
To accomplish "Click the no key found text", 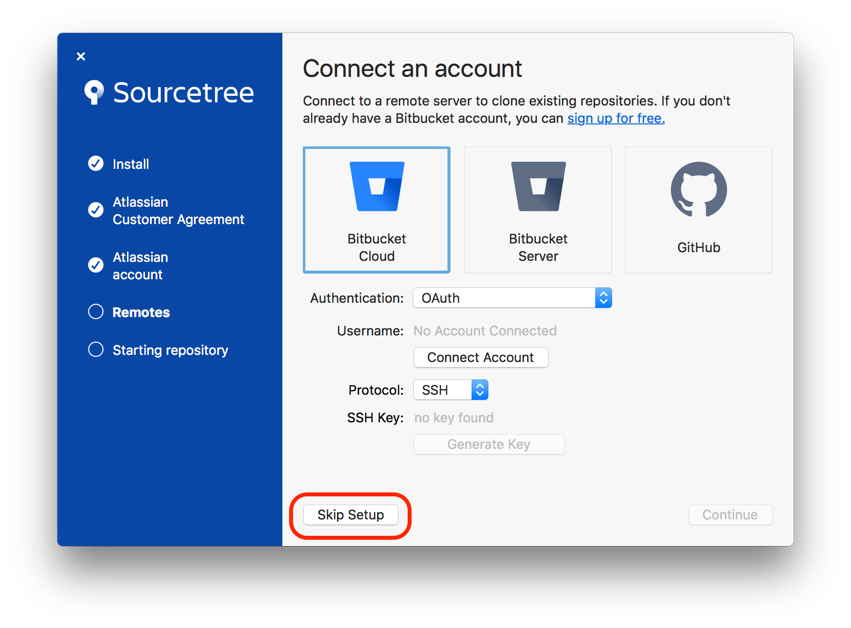I will click(x=454, y=417).
